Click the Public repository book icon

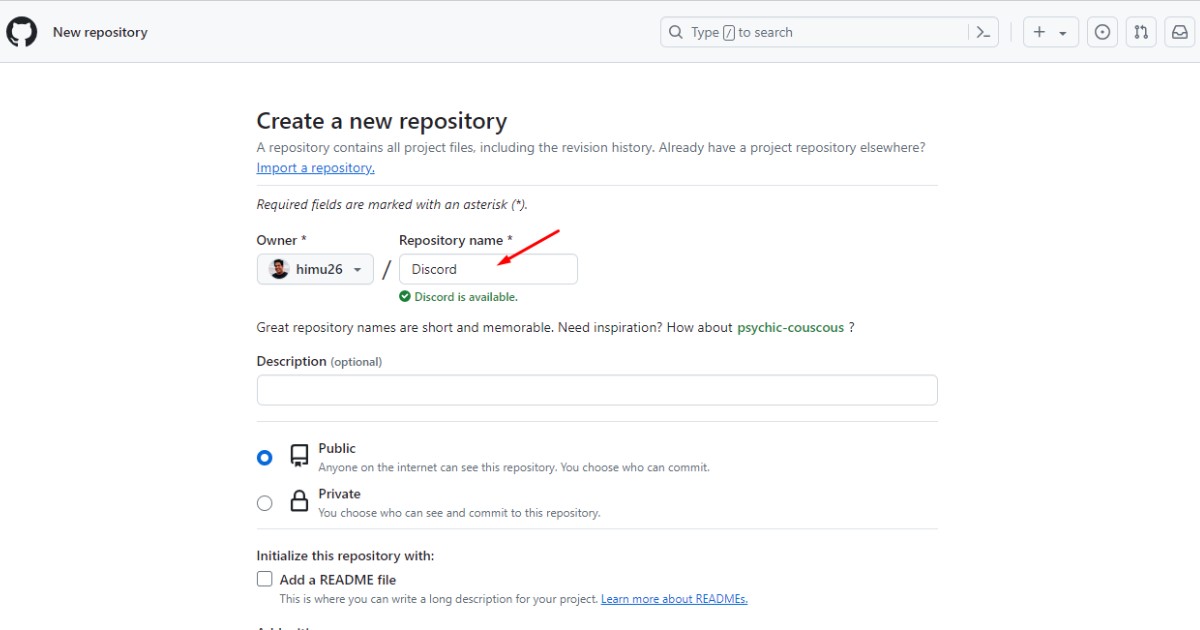click(x=299, y=457)
